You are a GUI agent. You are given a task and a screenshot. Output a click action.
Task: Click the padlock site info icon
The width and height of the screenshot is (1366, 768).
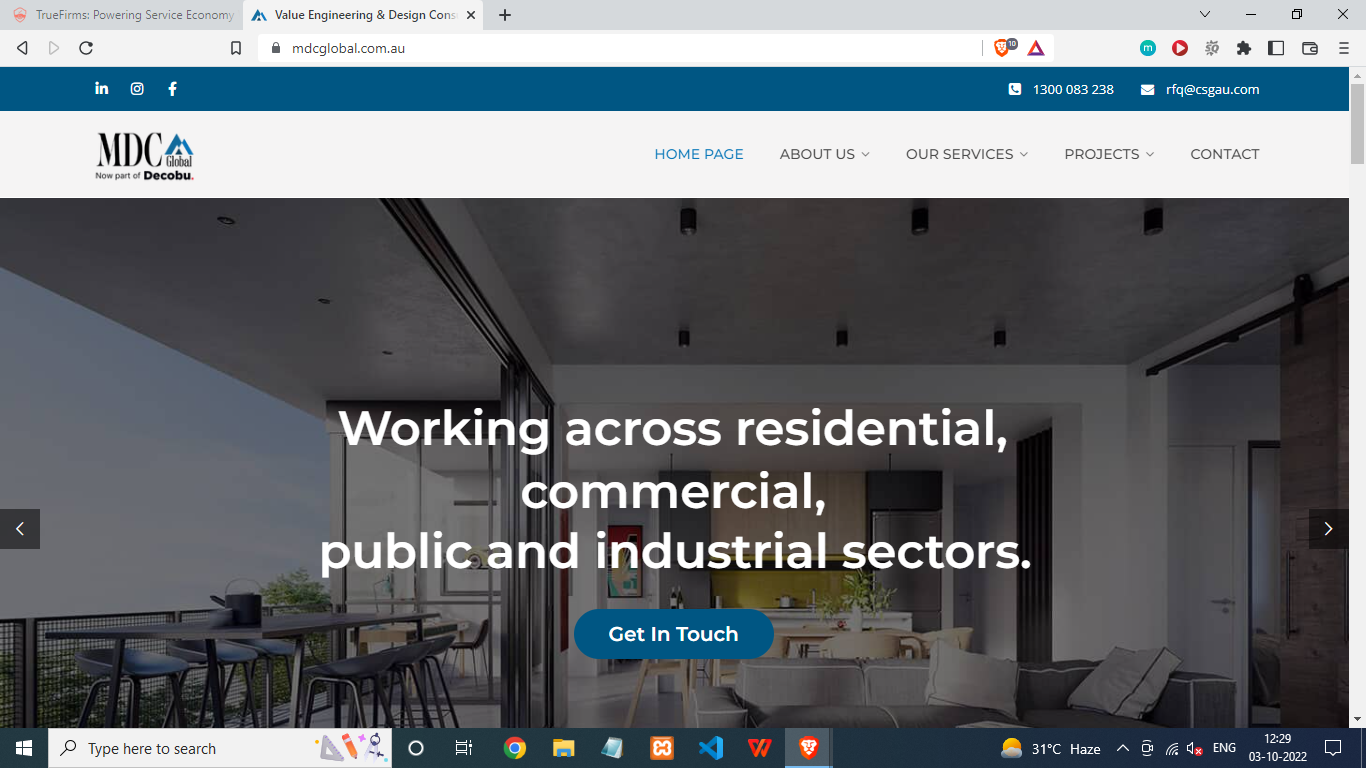(276, 48)
